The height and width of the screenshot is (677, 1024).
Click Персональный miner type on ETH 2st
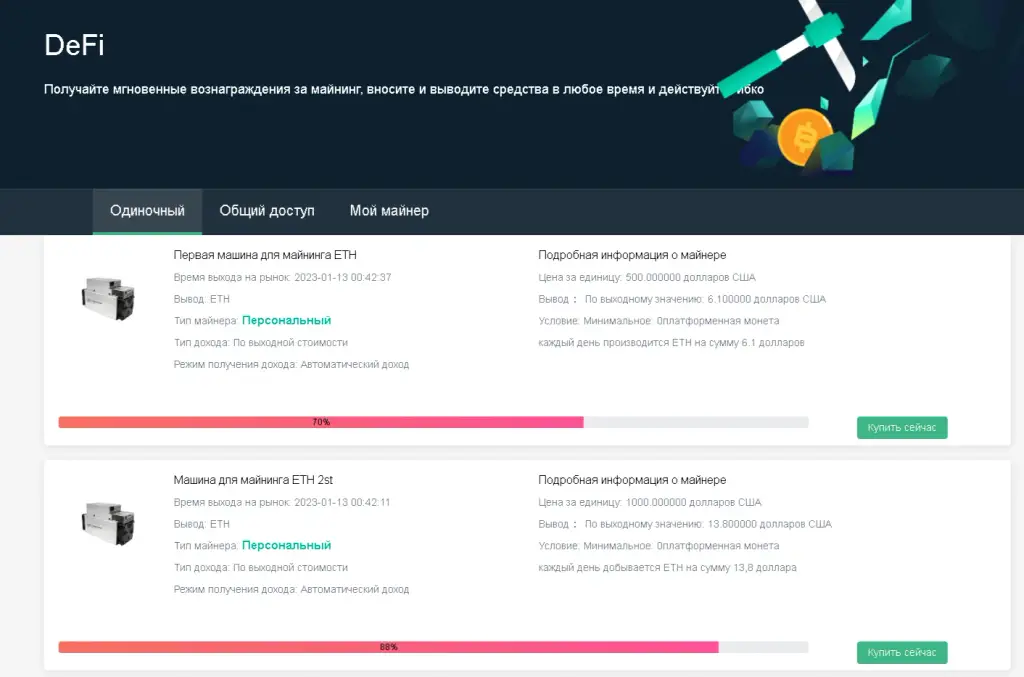click(287, 545)
